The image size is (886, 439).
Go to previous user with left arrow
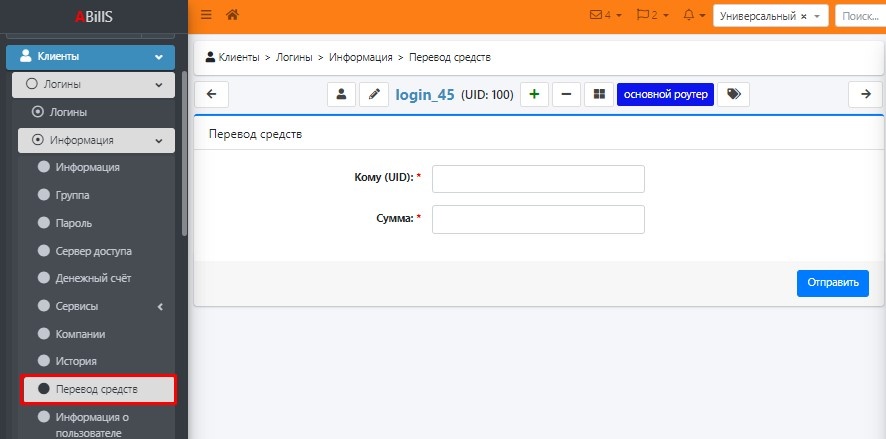point(211,94)
